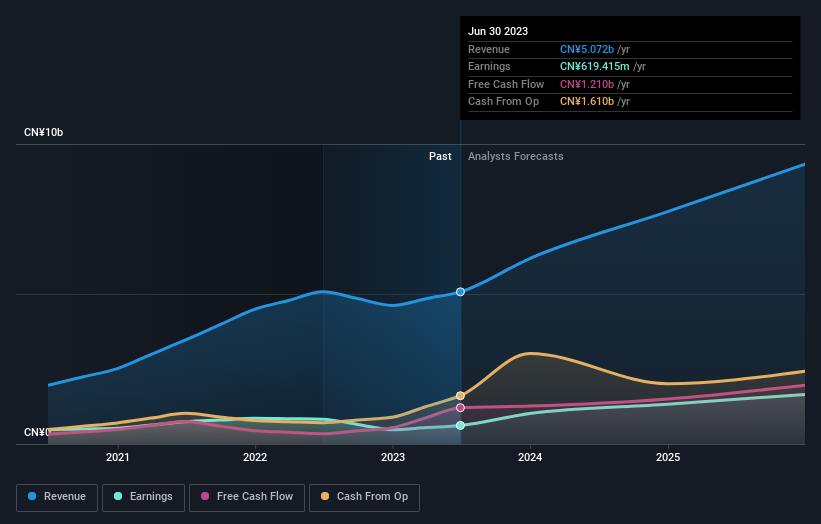
Task: Click the CN¥1.610b cash from op value
Action: (x=587, y=102)
